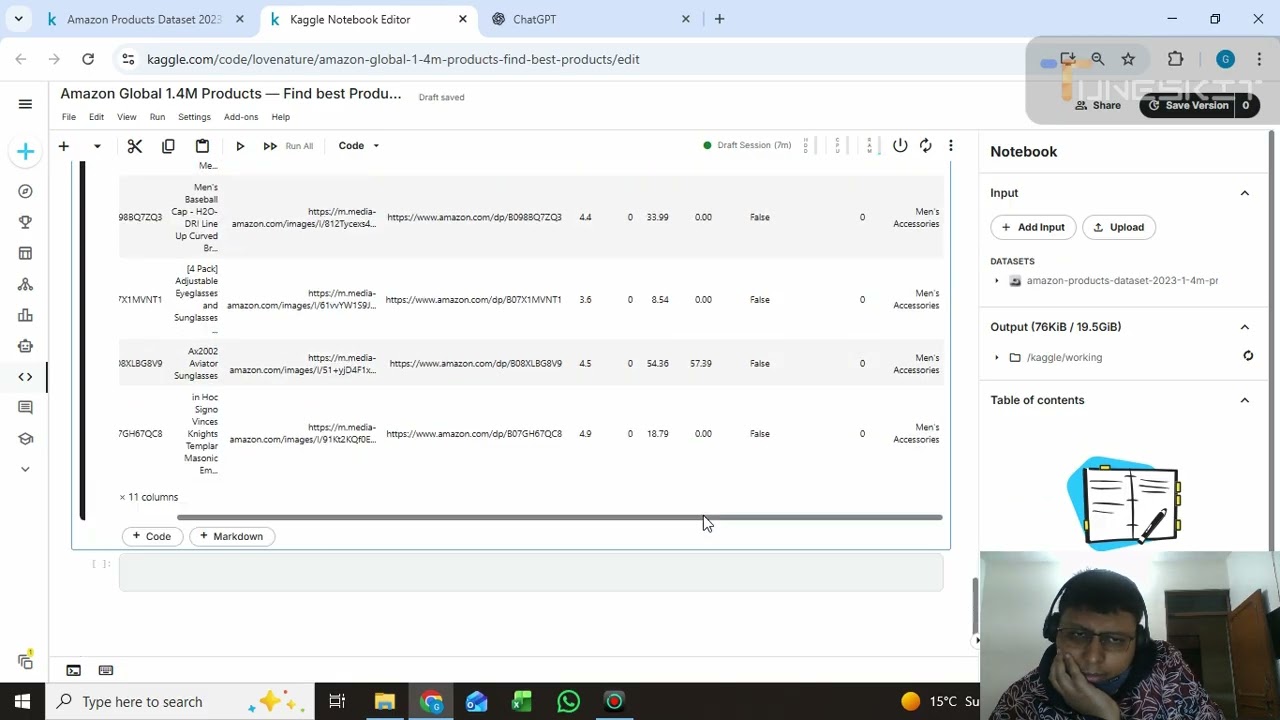Image resolution: width=1280 pixels, height=720 pixels.
Task: Click the Save Version button
Action: (1188, 105)
